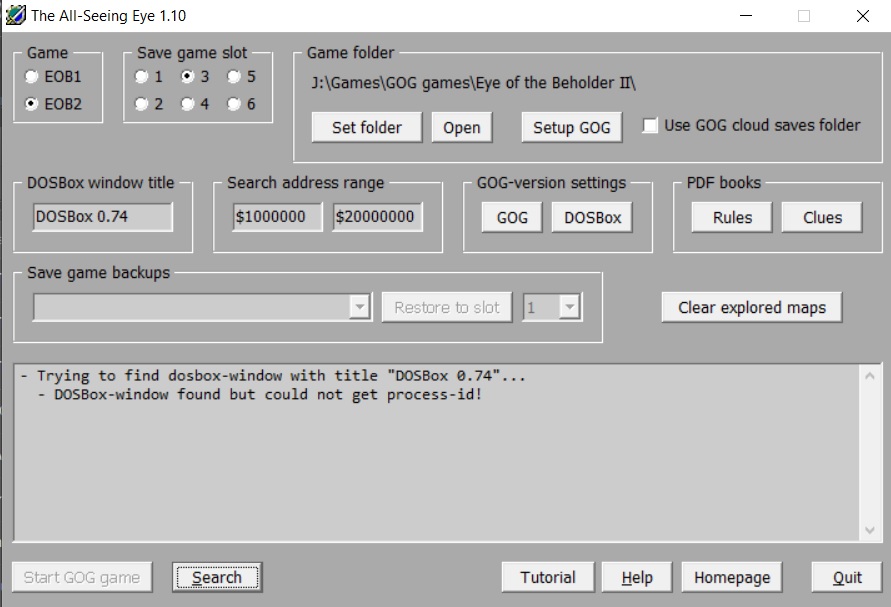Click the Restore to slot button
The width and height of the screenshot is (891, 607).
pyautogui.click(x=447, y=307)
